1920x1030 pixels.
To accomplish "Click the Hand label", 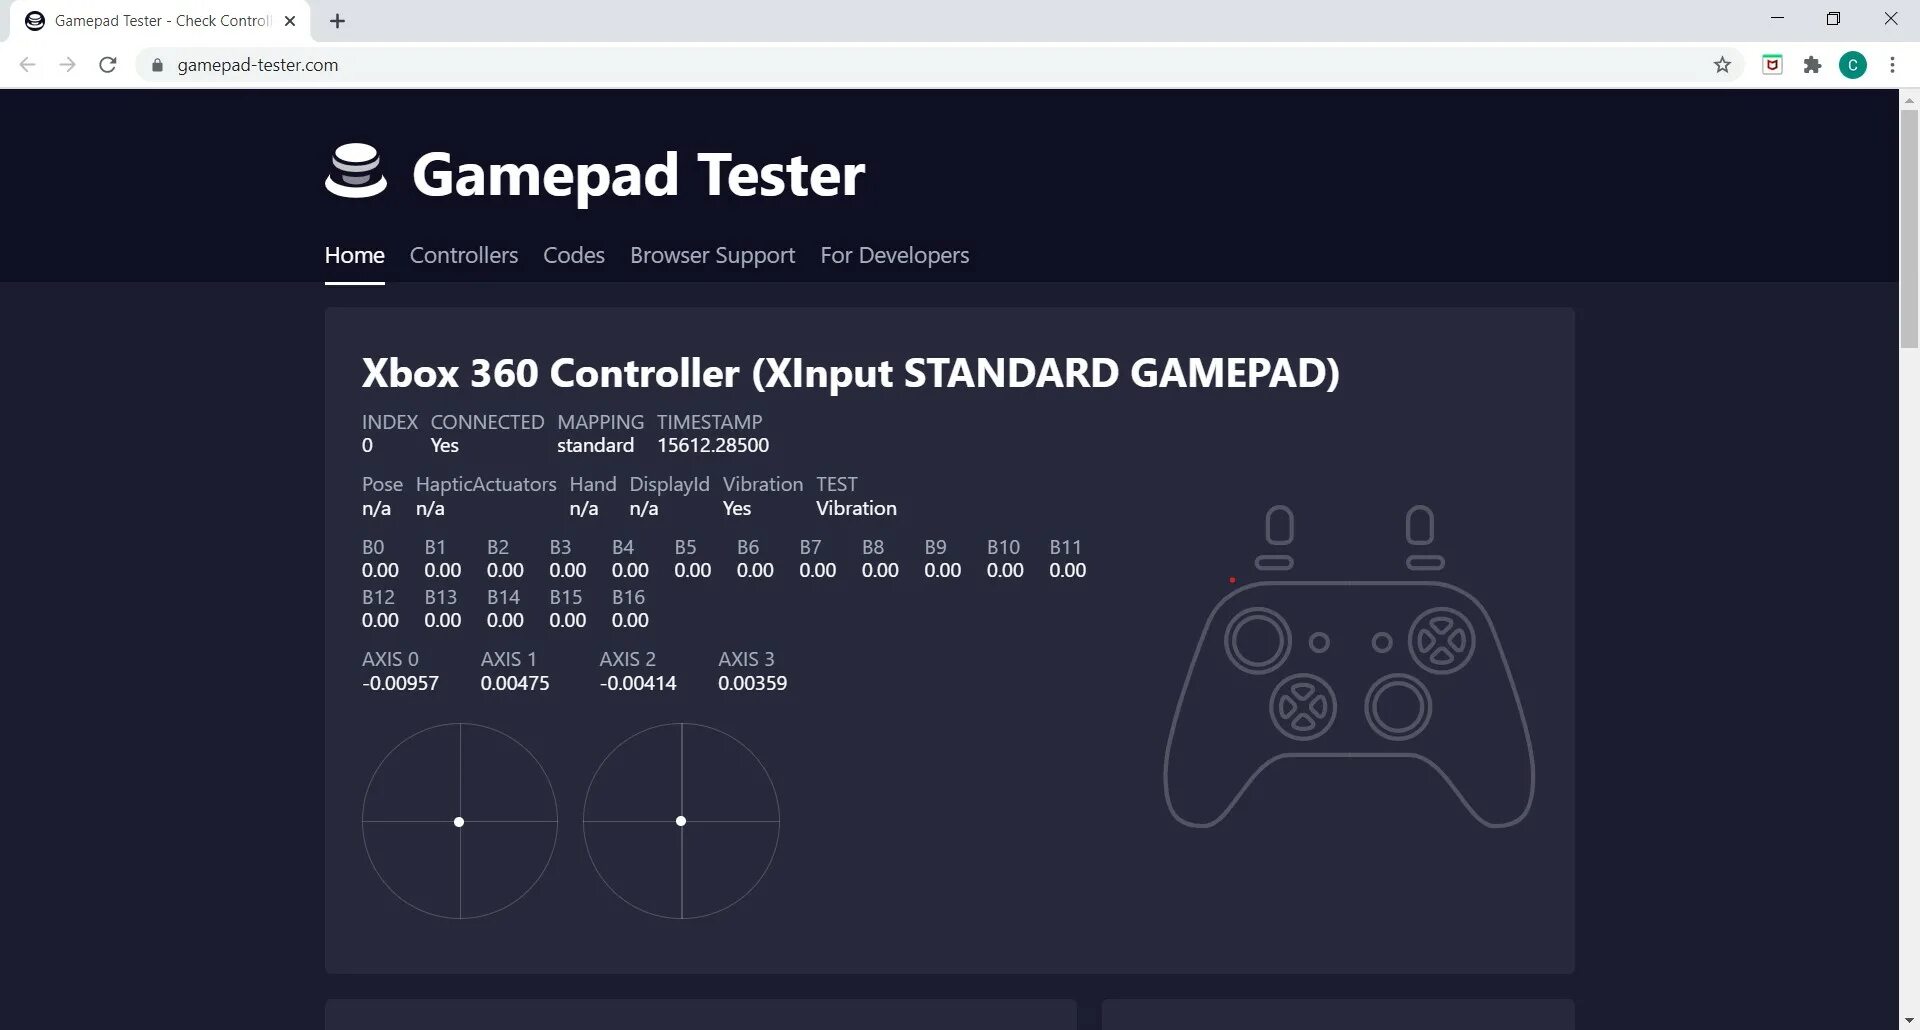I will (593, 484).
